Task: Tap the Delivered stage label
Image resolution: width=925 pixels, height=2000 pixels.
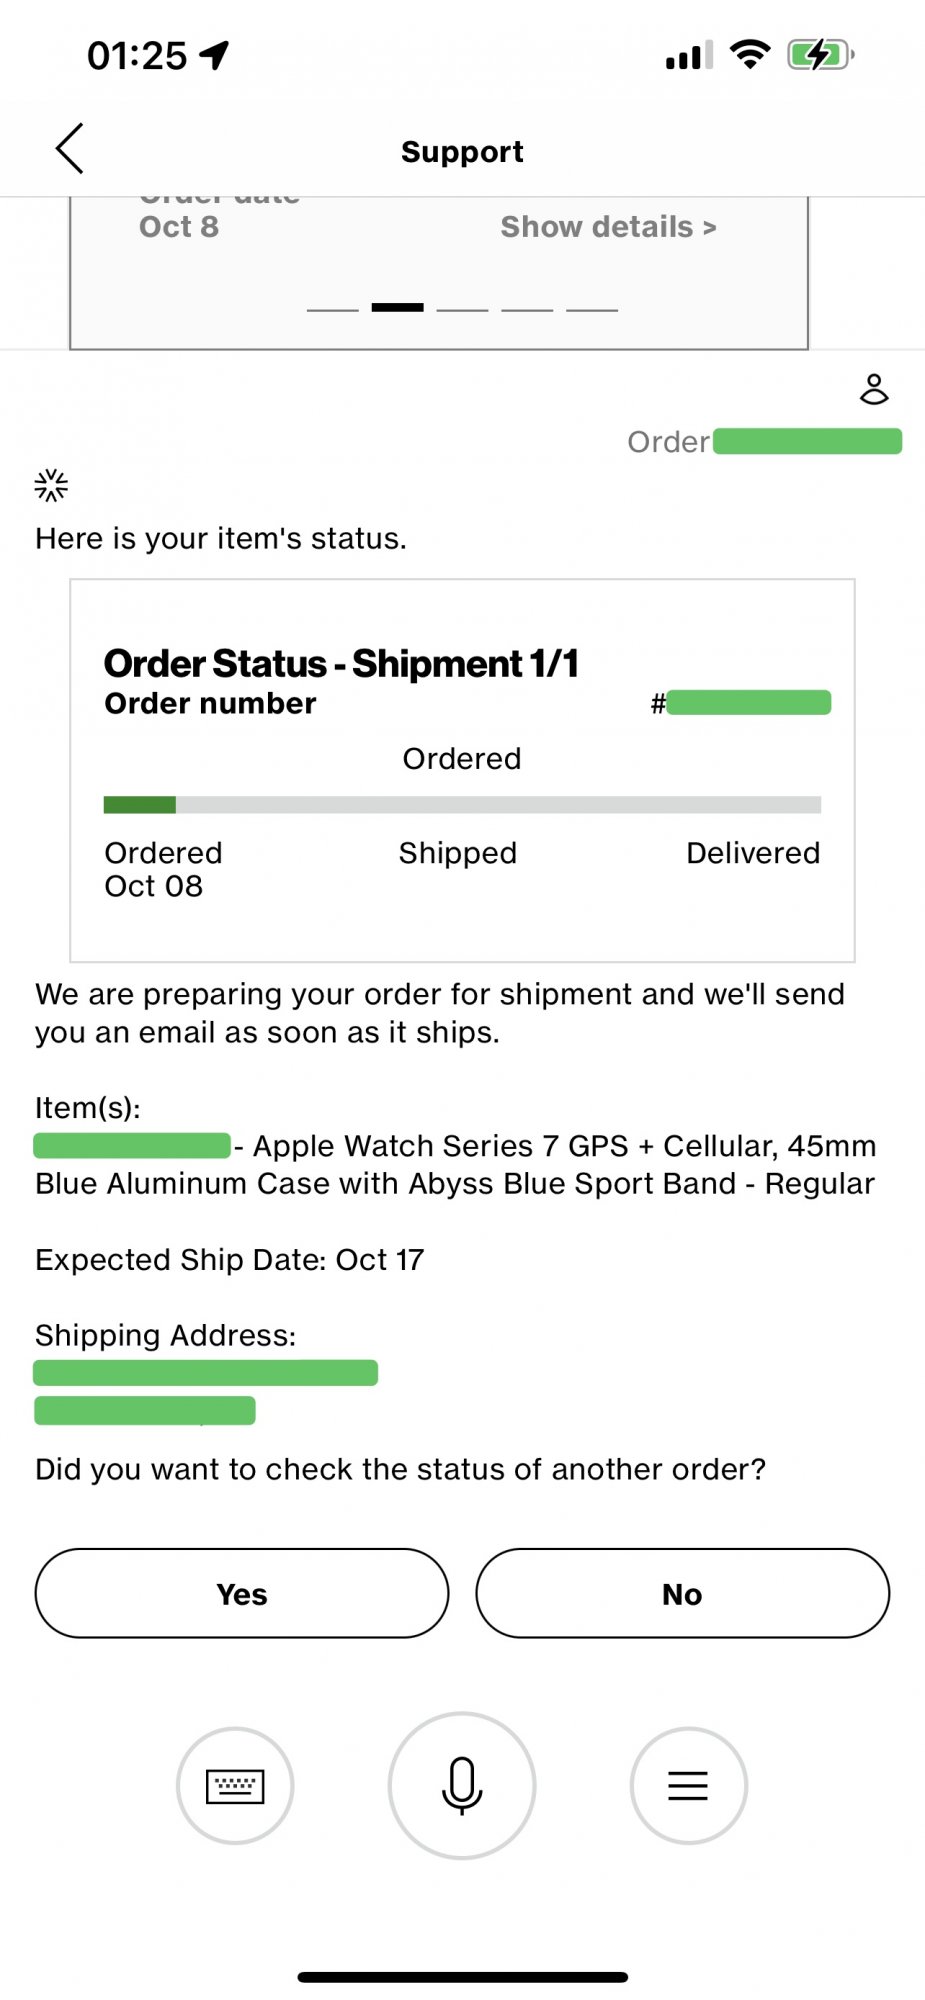Action: [x=752, y=853]
